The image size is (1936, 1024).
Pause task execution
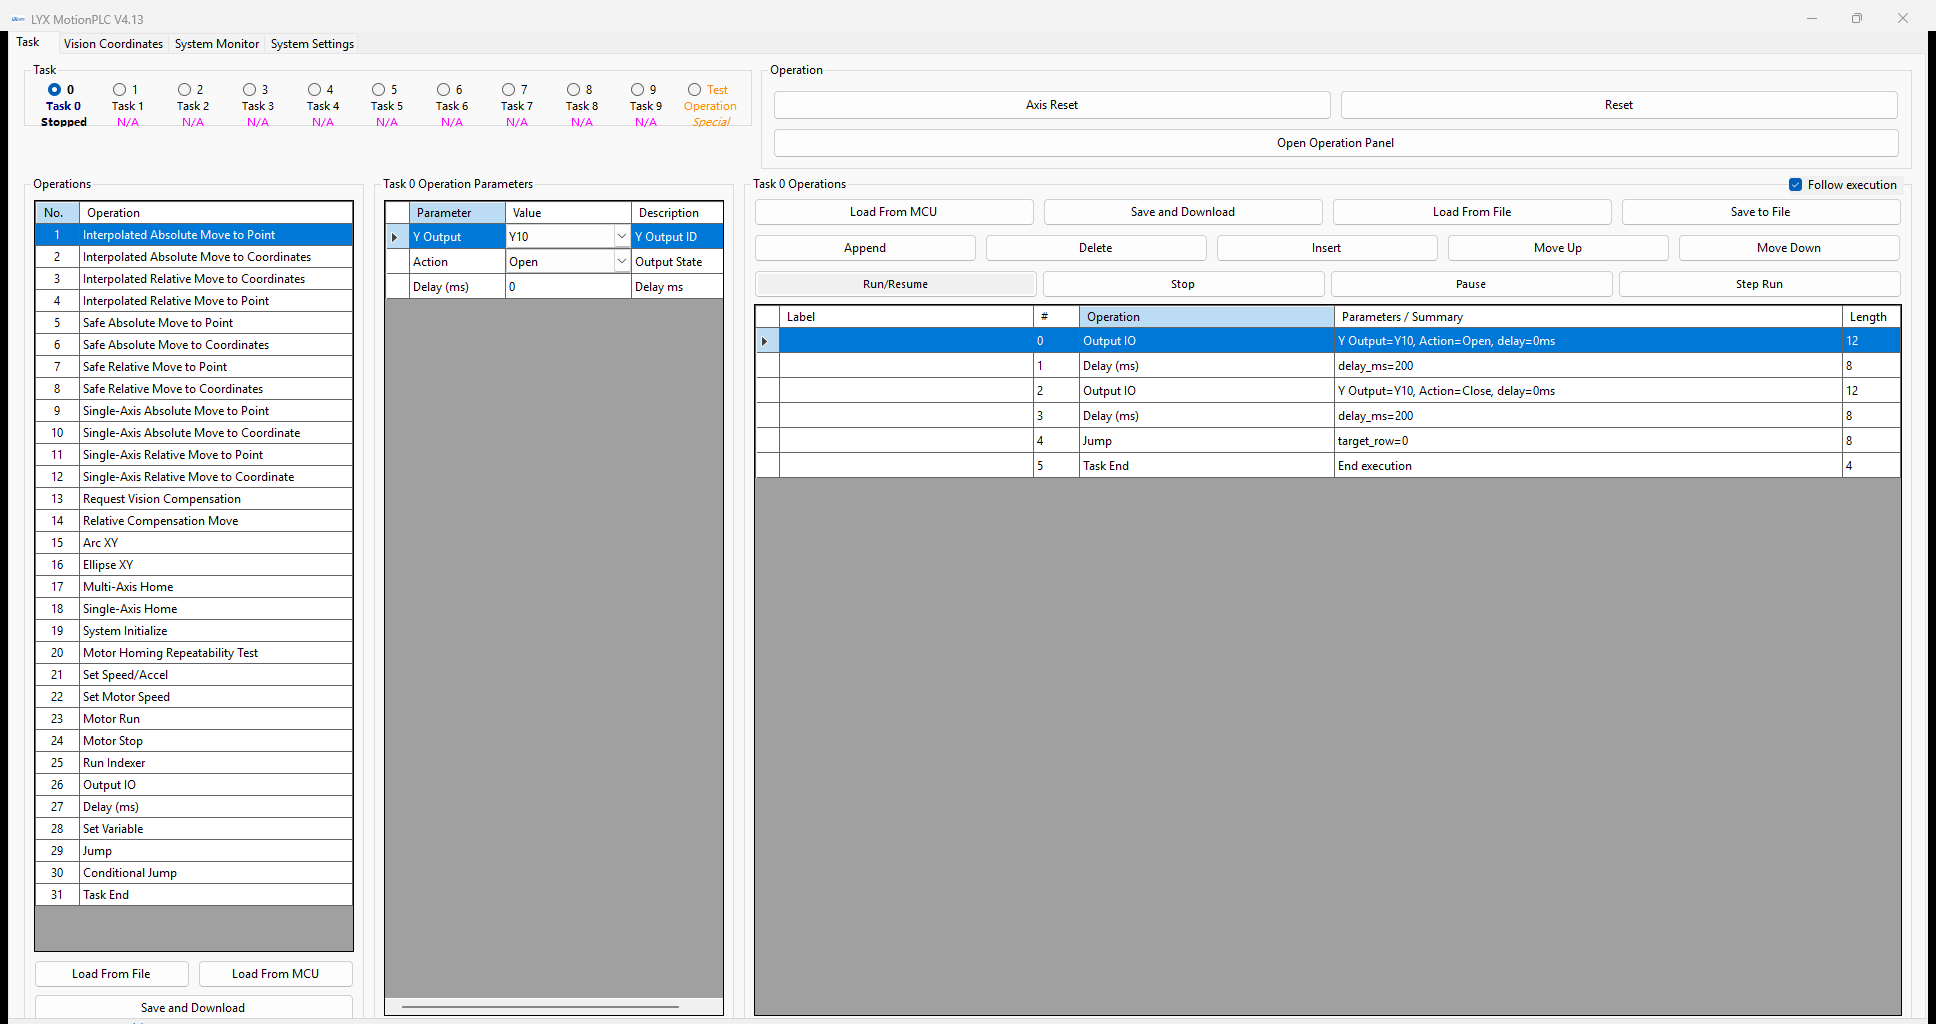point(1471,284)
